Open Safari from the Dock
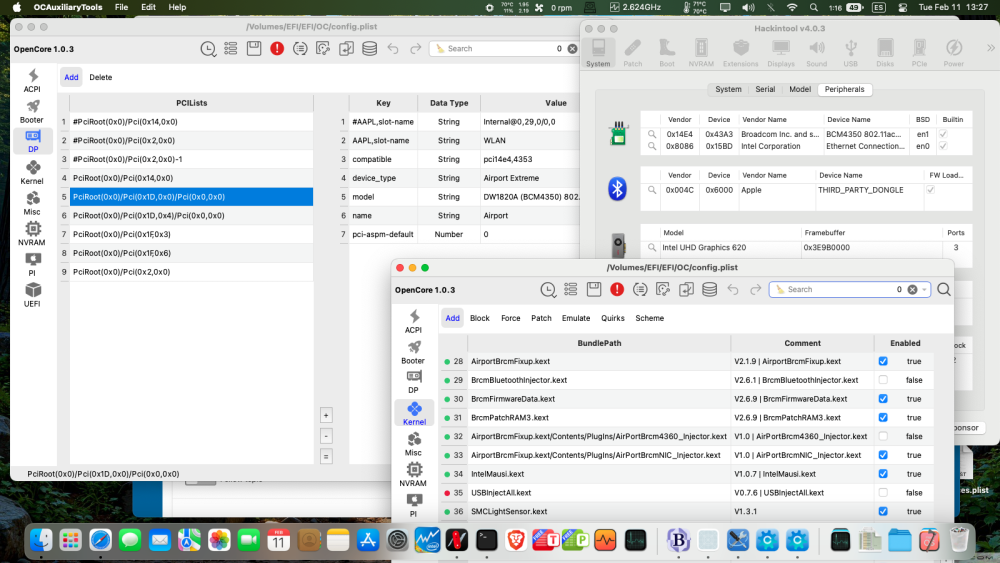Image resolution: width=1000 pixels, height=563 pixels. pos(100,540)
